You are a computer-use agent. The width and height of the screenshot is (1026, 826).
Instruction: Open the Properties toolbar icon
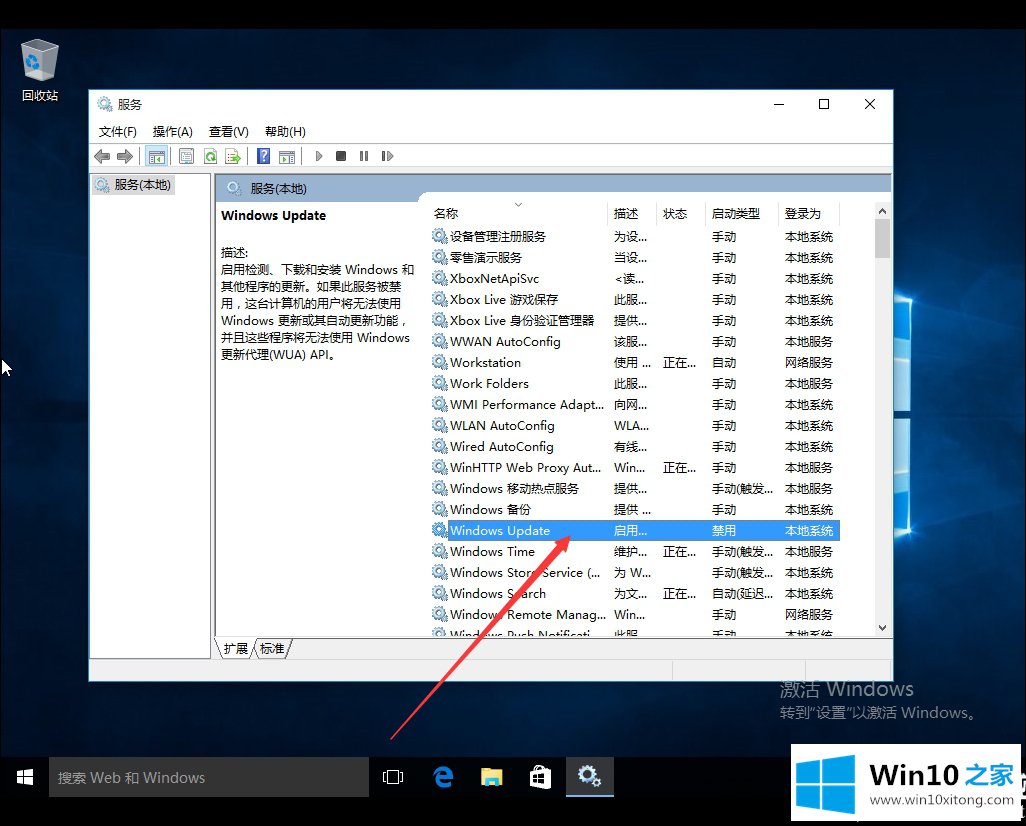186,156
